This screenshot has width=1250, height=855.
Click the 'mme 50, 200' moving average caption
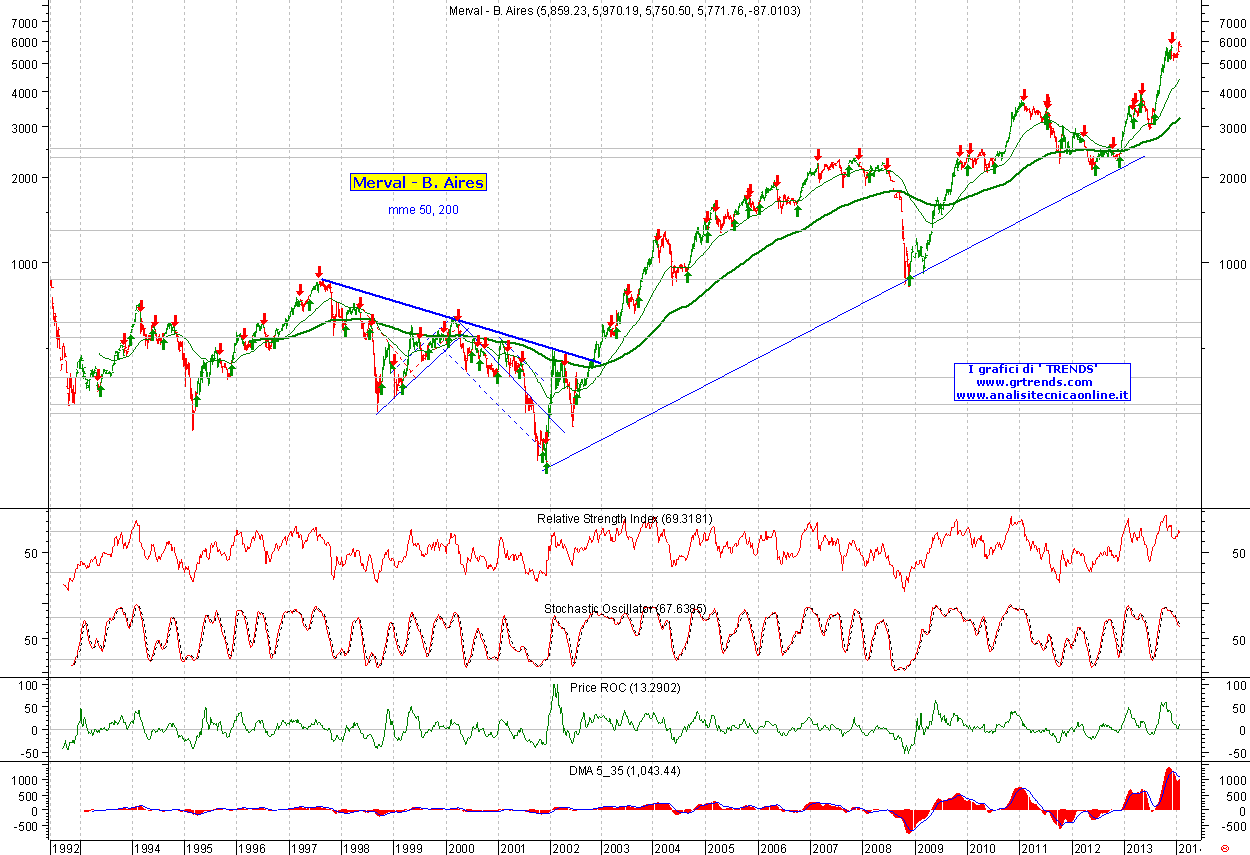point(424,210)
